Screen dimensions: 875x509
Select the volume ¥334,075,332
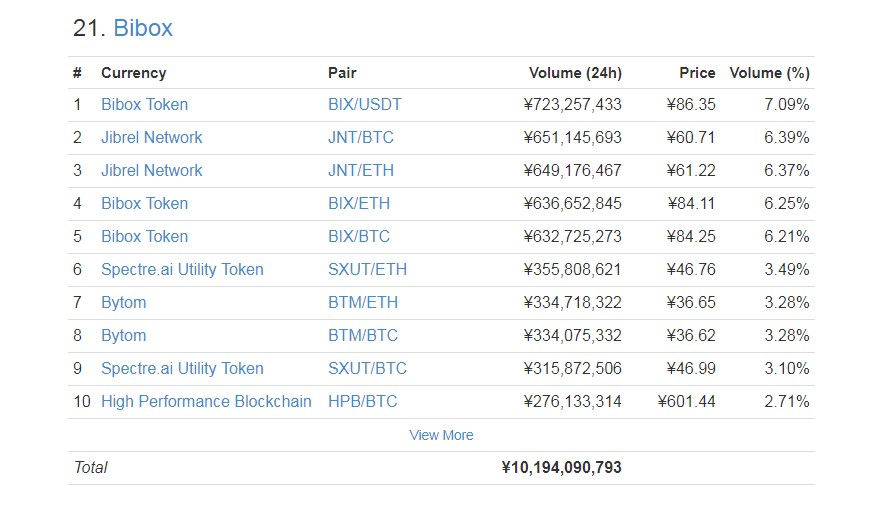click(x=573, y=335)
